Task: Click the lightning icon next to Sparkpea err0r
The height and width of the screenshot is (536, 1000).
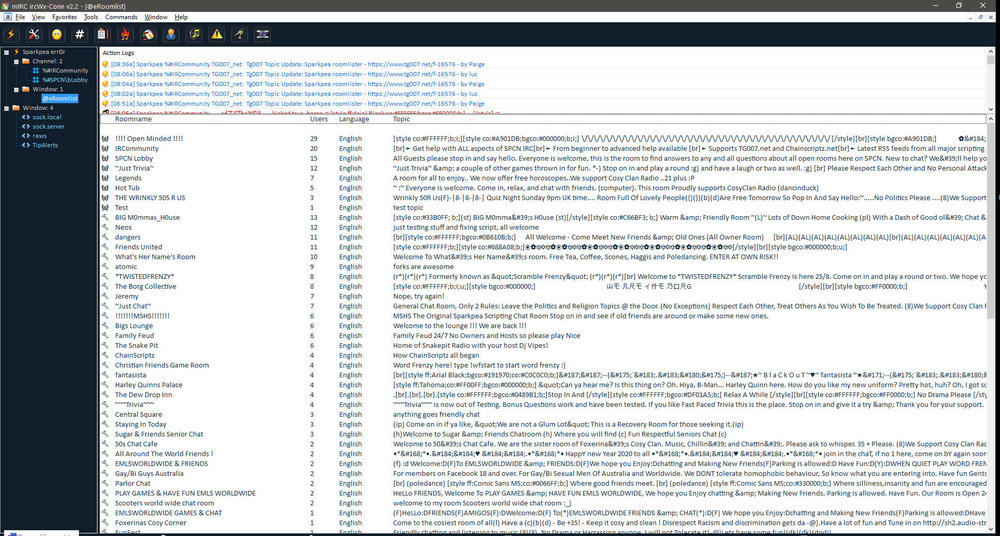Action: [17, 52]
